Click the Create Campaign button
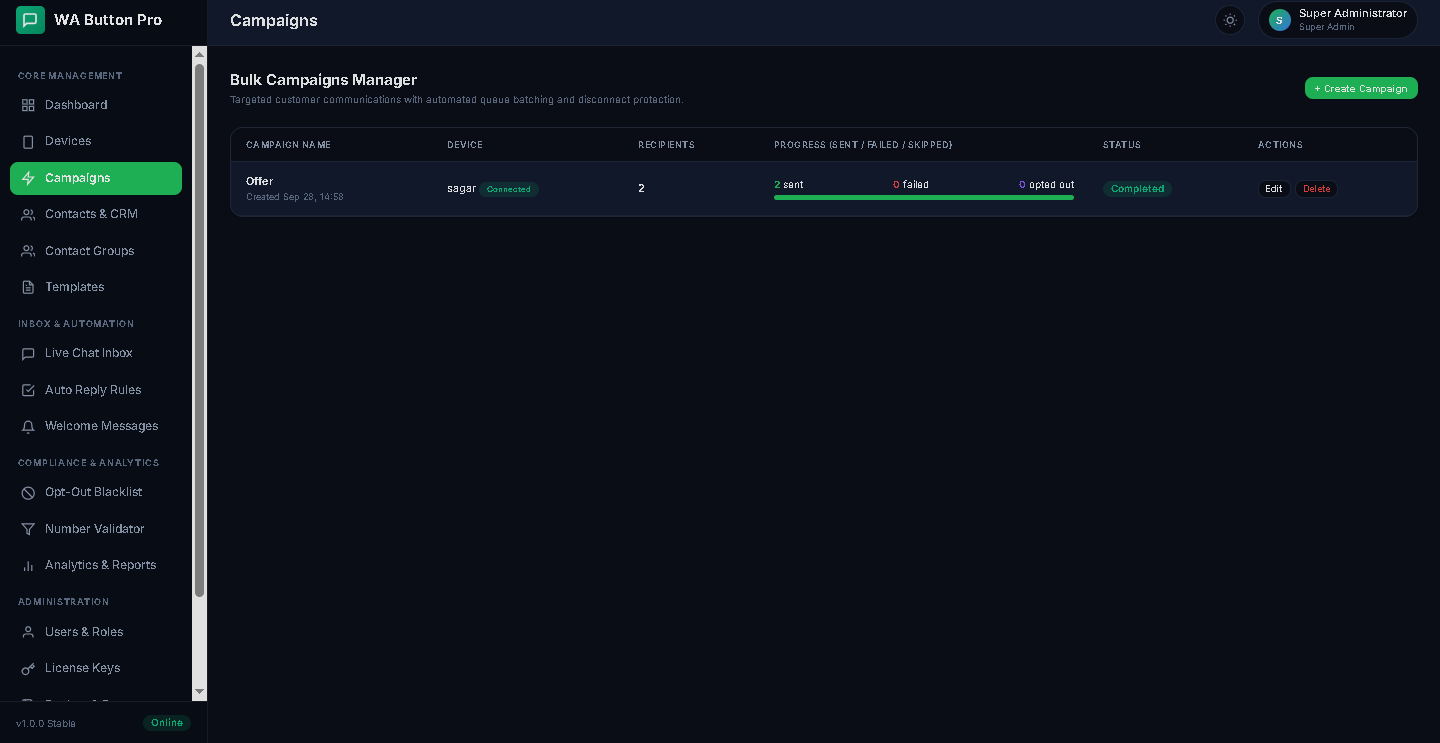Viewport: 1440px width, 743px height. point(1361,88)
